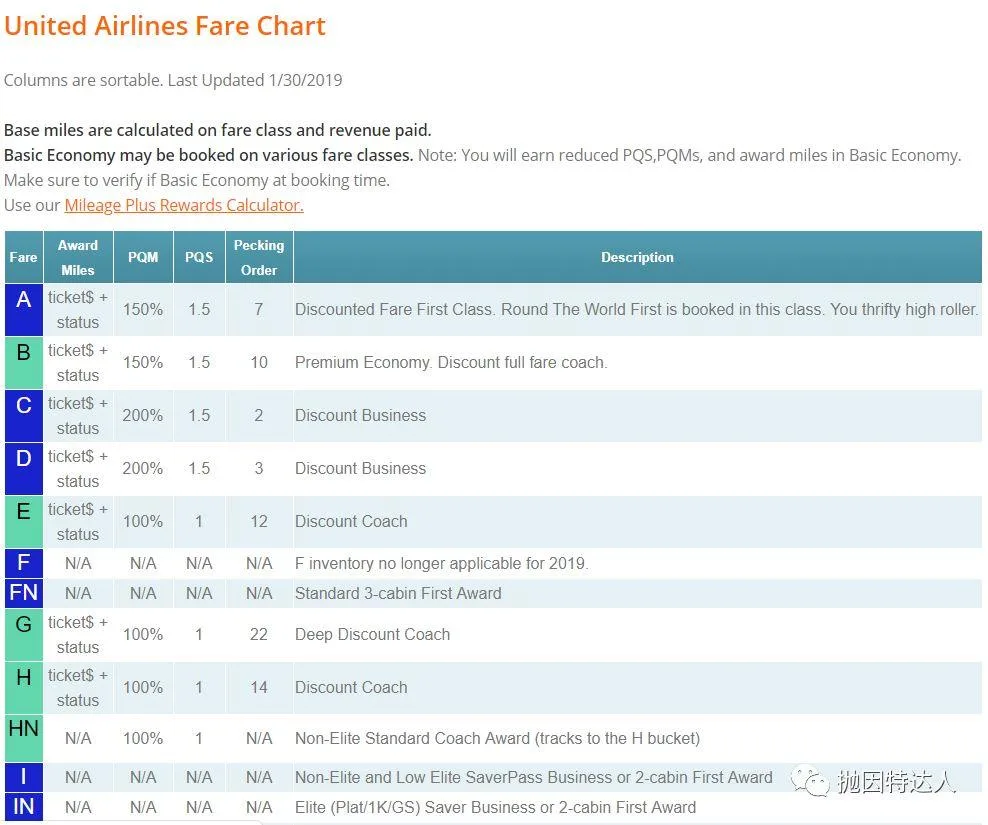Click pecking order 7 in row A

[x=259, y=309]
